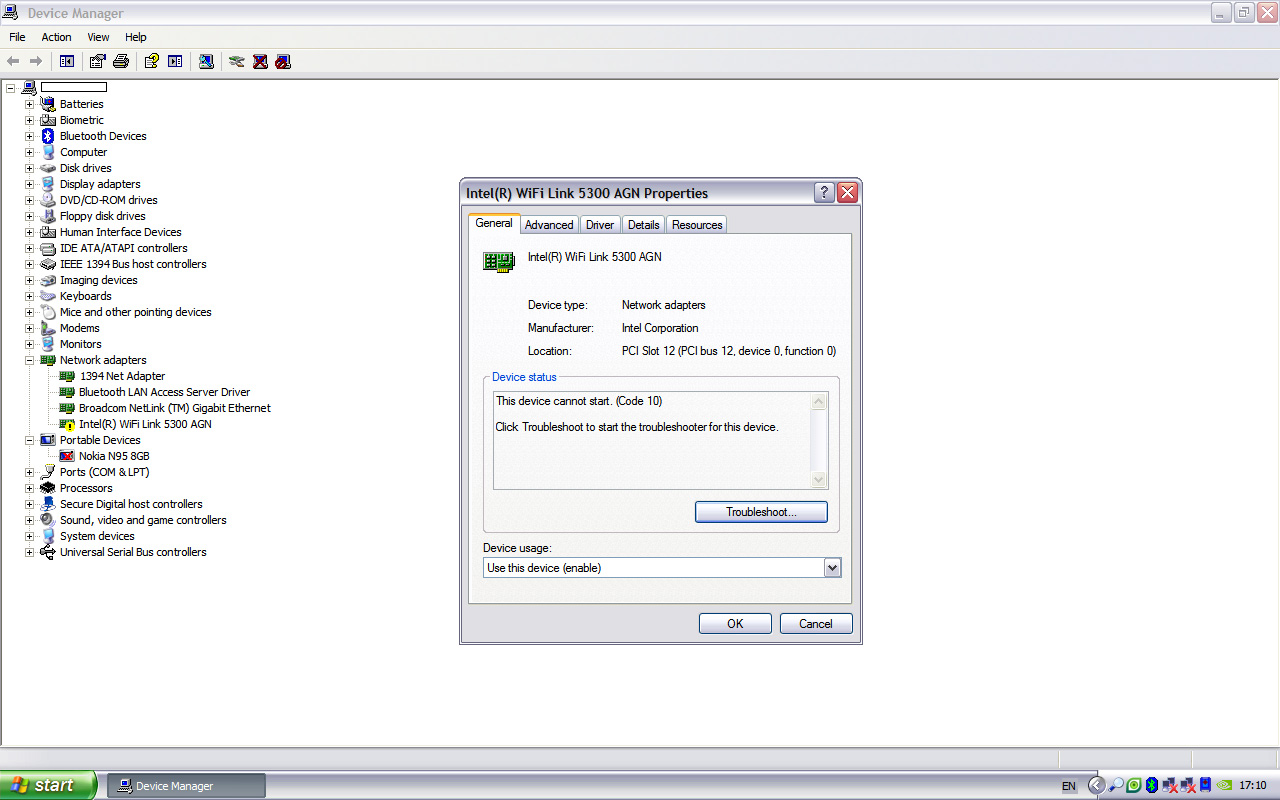Switch to the Details tab
Screen dimensions: 1280x800
[x=644, y=225]
